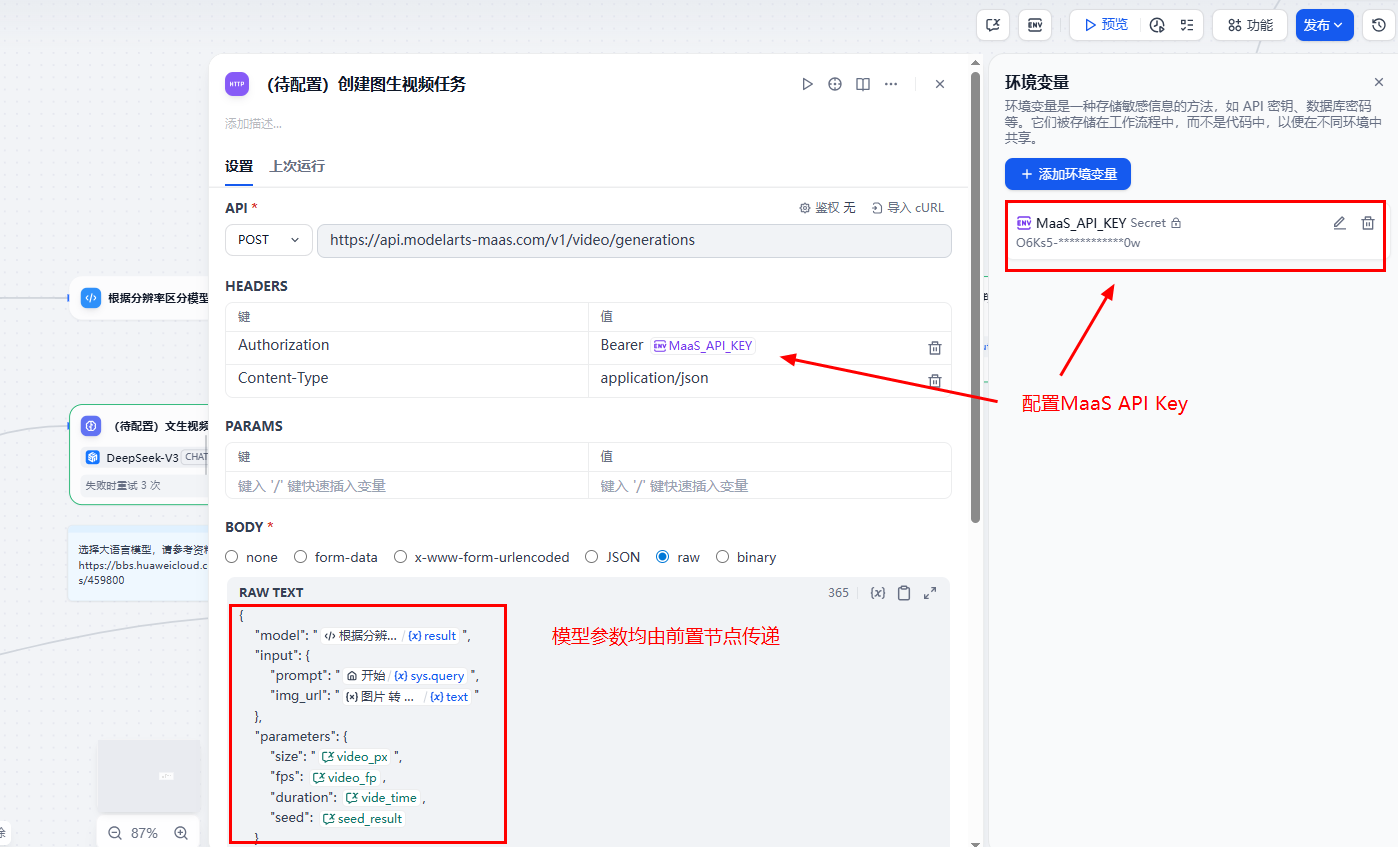Screen dimensions: 1398x847
Task: Open the POST method dropdown
Action: click(268, 240)
